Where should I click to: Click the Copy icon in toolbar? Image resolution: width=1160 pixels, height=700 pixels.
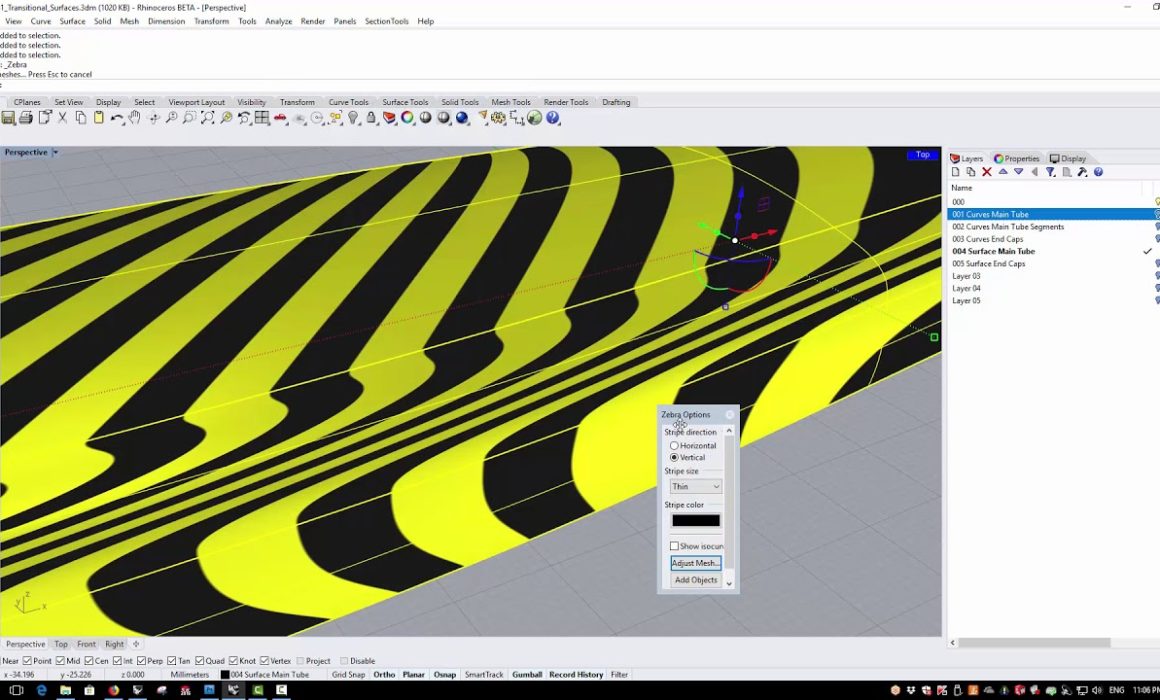pyautogui.click(x=81, y=118)
